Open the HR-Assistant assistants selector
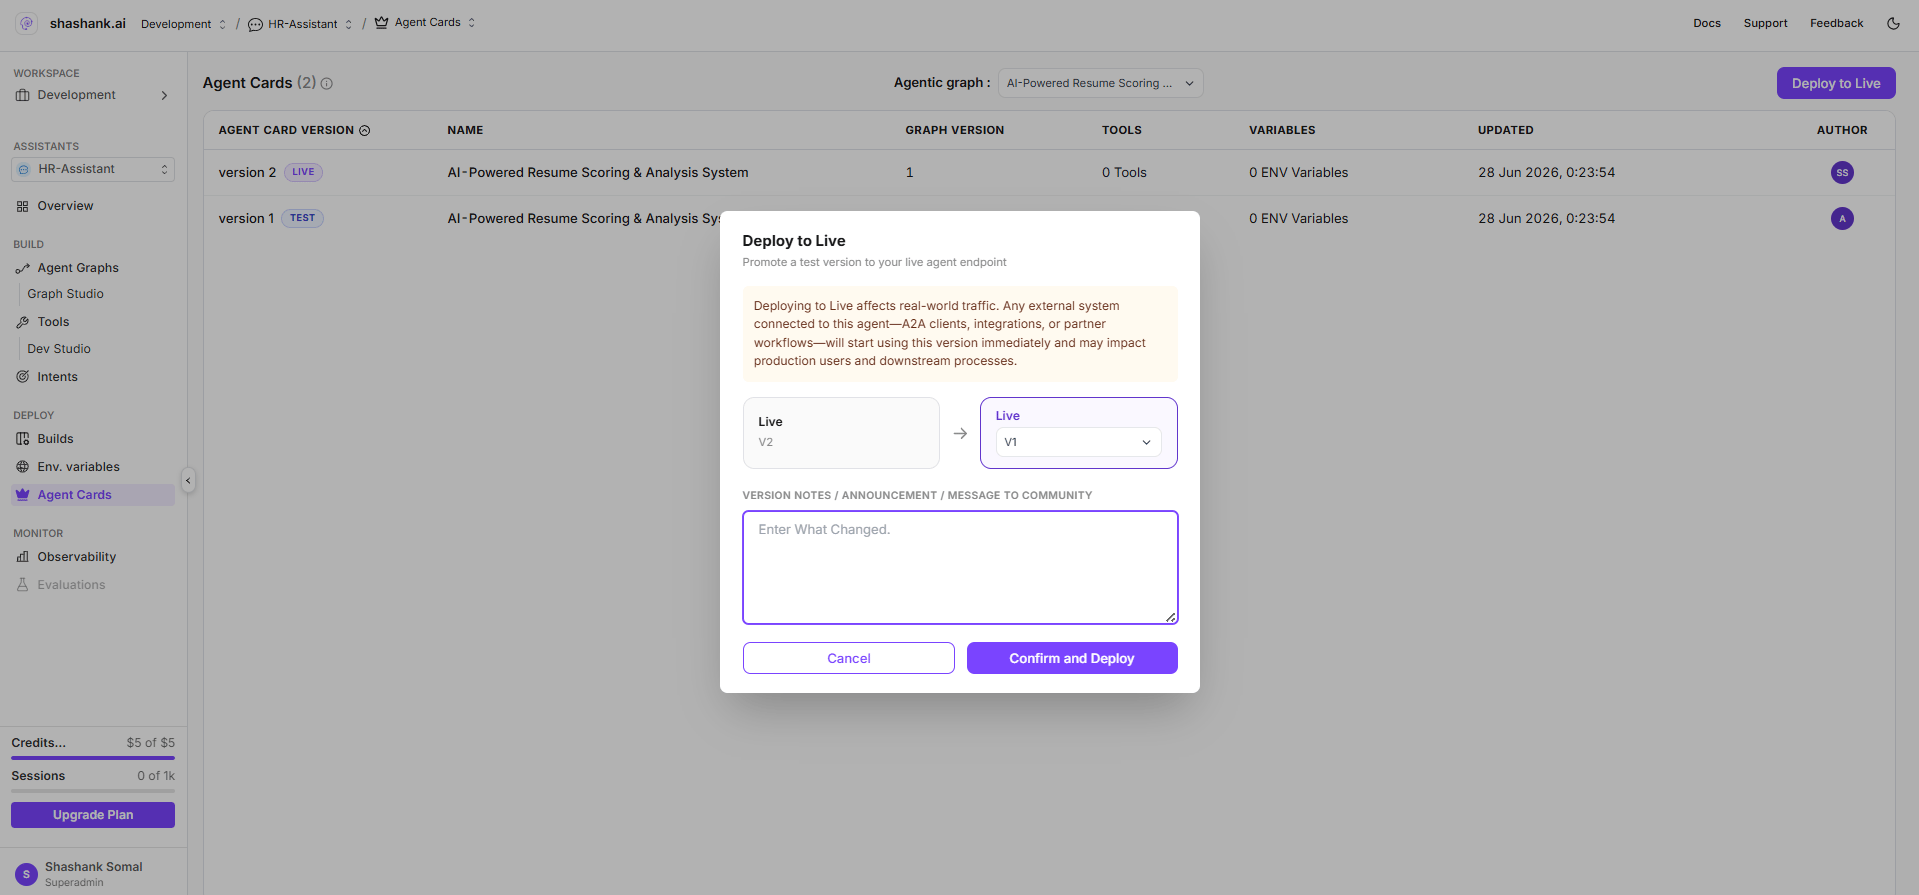The width and height of the screenshot is (1919, 895). [x=93, y=169]
